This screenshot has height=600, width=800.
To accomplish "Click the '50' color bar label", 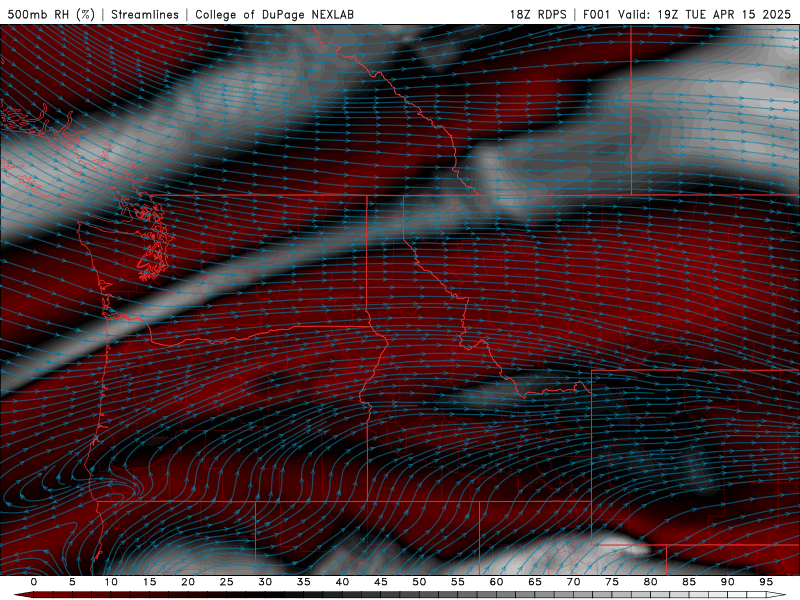I will (419, 582).
